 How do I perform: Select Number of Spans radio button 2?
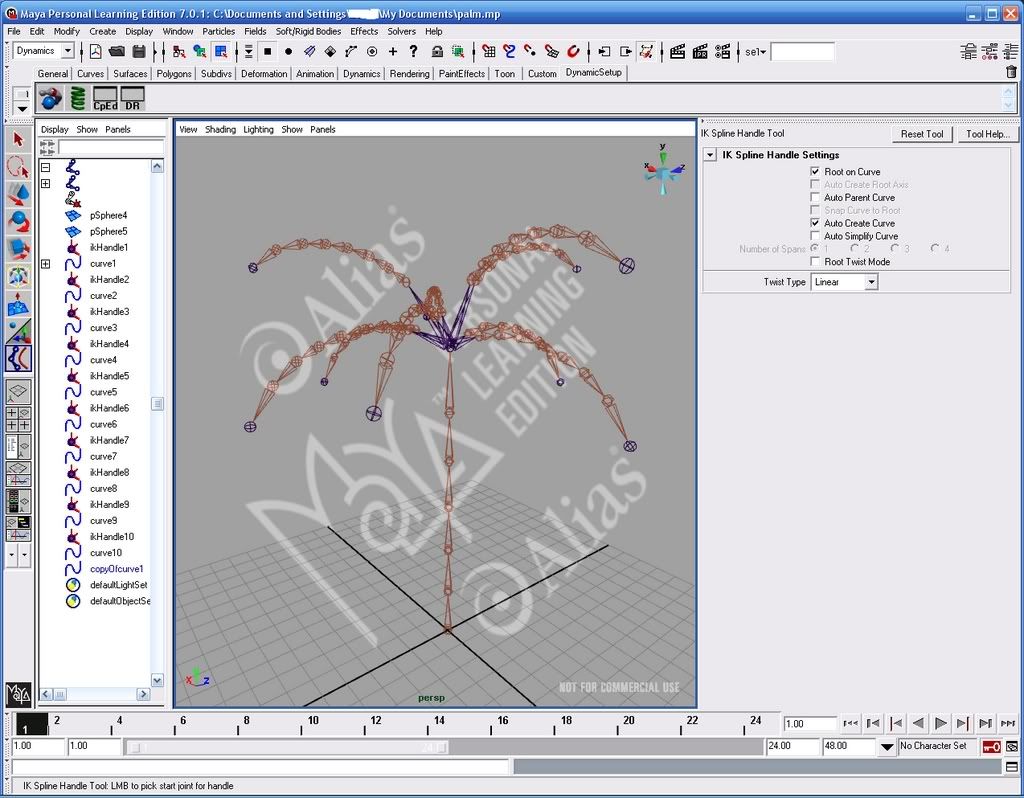tap(855, 249)
